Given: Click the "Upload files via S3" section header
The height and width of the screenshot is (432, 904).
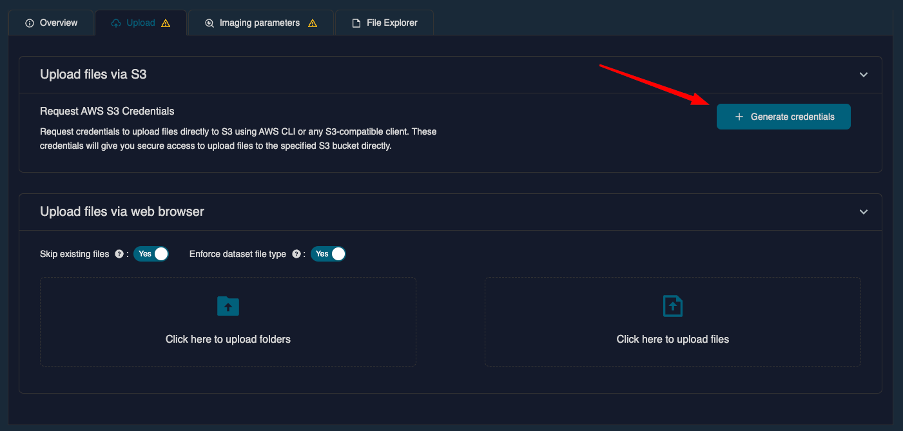Looking at the screenshot, I should [x=94, y=74].
